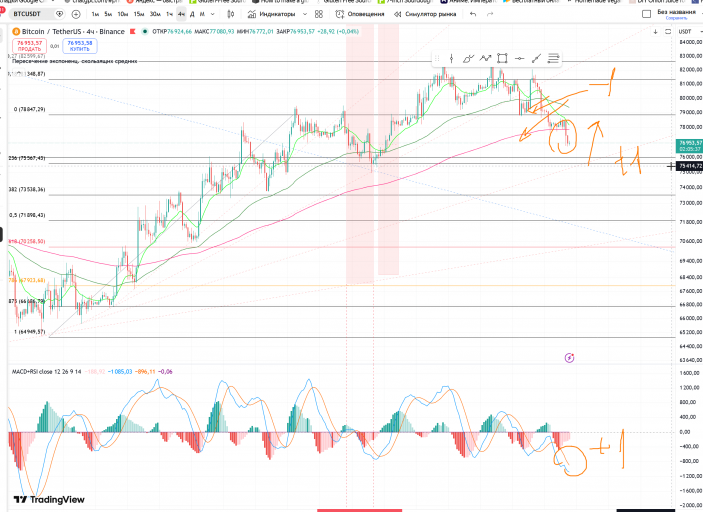Click the ОТКР 76924,66 open value
The width and height of the screenshot is (703, 512).
tap(172, 31)
